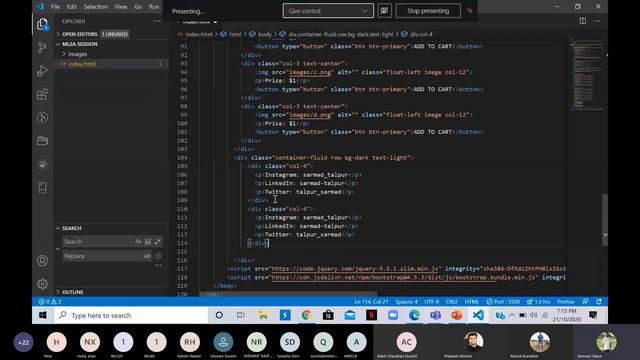Open Zoom from the taskbar

tap(393, 315)
